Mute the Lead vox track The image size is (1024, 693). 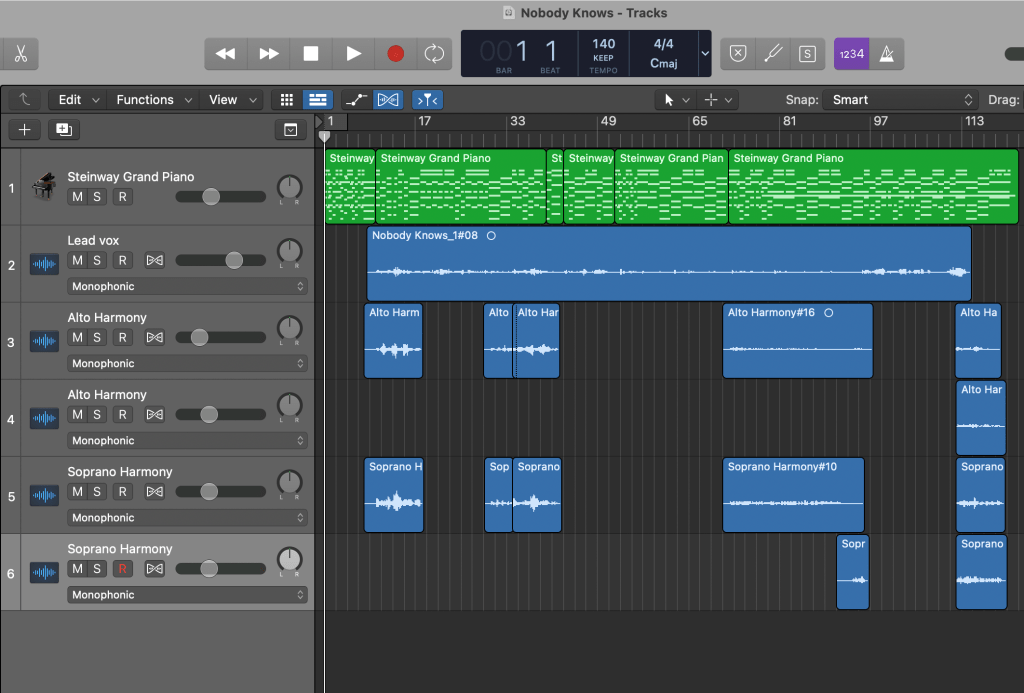click(77, 261)
